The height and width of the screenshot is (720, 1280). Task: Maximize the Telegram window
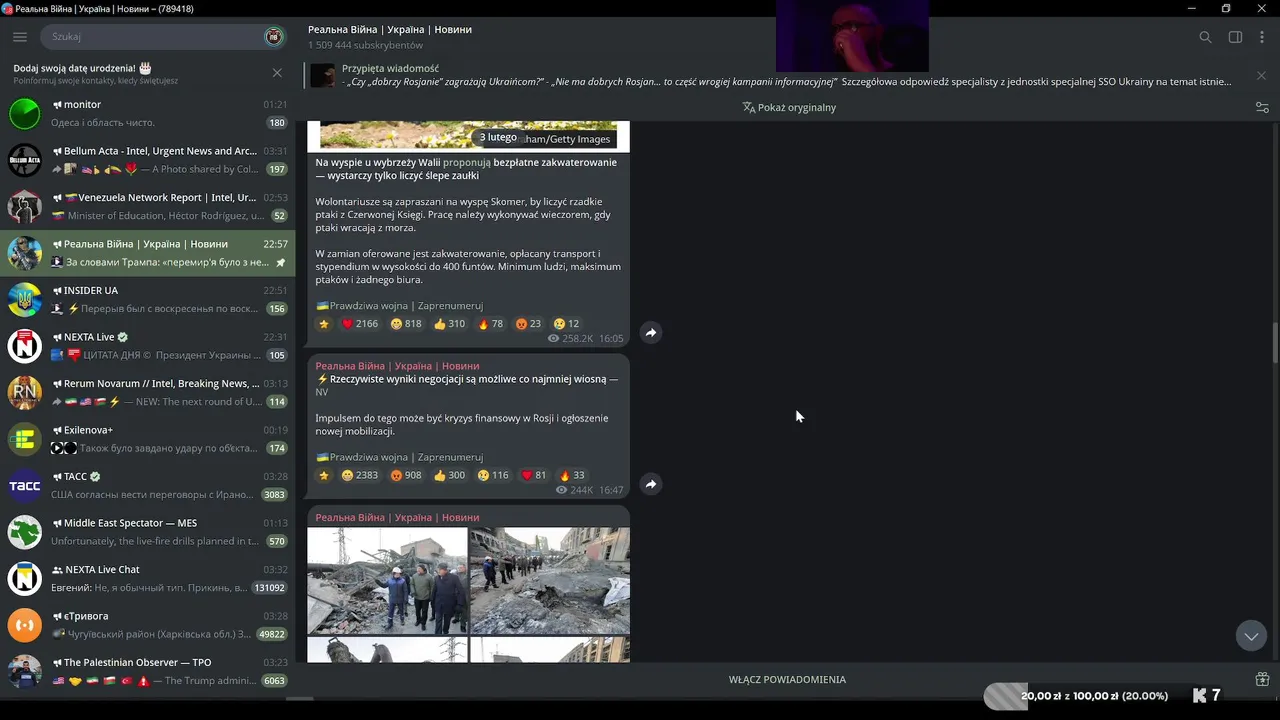tap(1226, 8)
